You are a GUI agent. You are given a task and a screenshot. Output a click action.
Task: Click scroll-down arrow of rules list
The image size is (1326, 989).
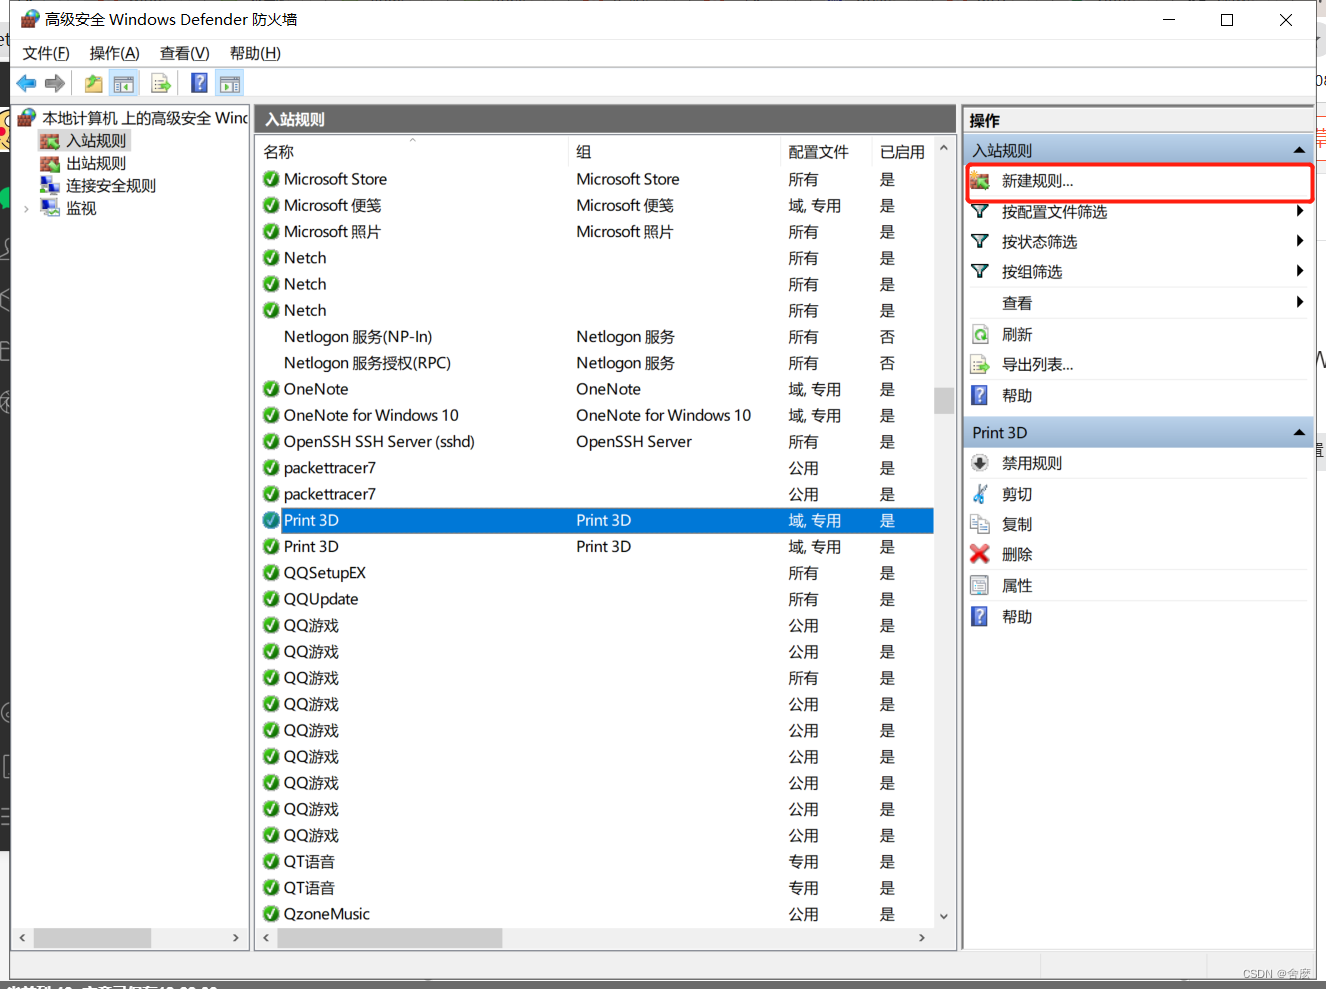pos(943,916)
